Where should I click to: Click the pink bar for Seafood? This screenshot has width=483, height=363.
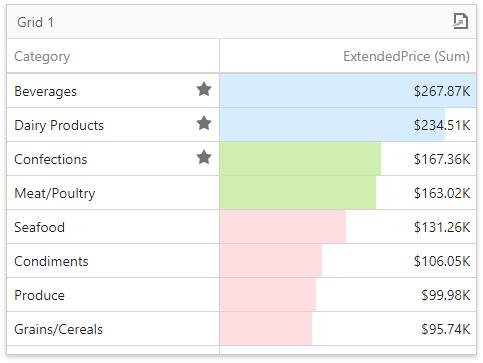[x=283, y=227]
